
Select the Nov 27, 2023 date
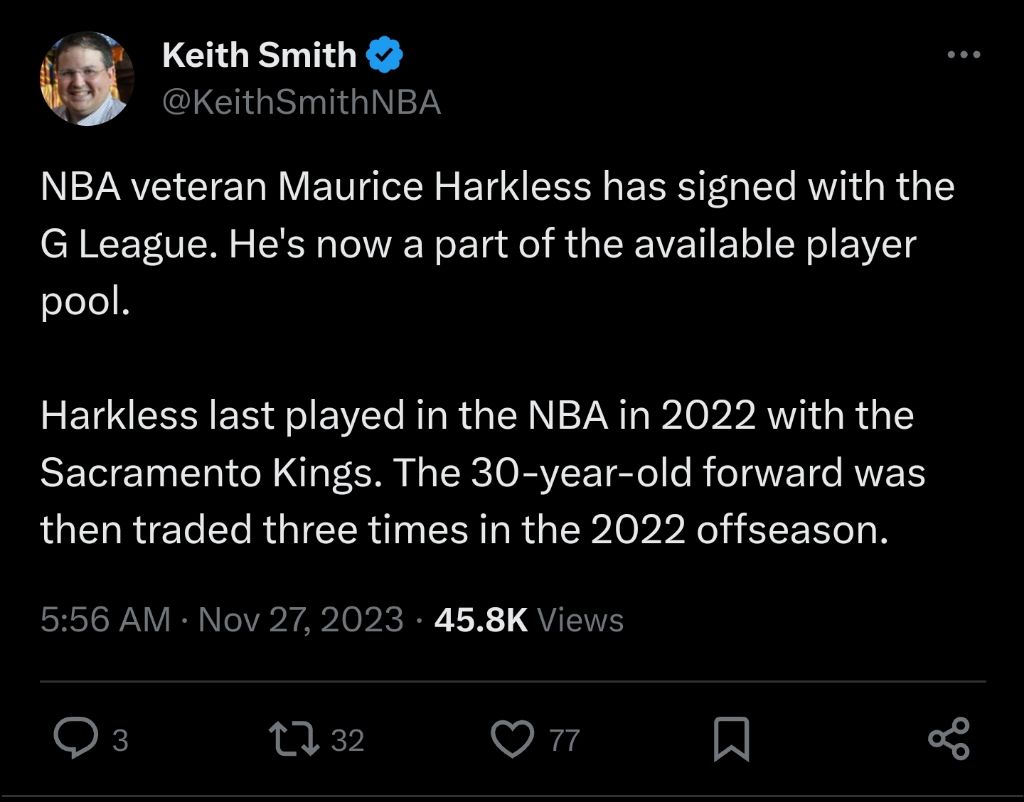301,620
